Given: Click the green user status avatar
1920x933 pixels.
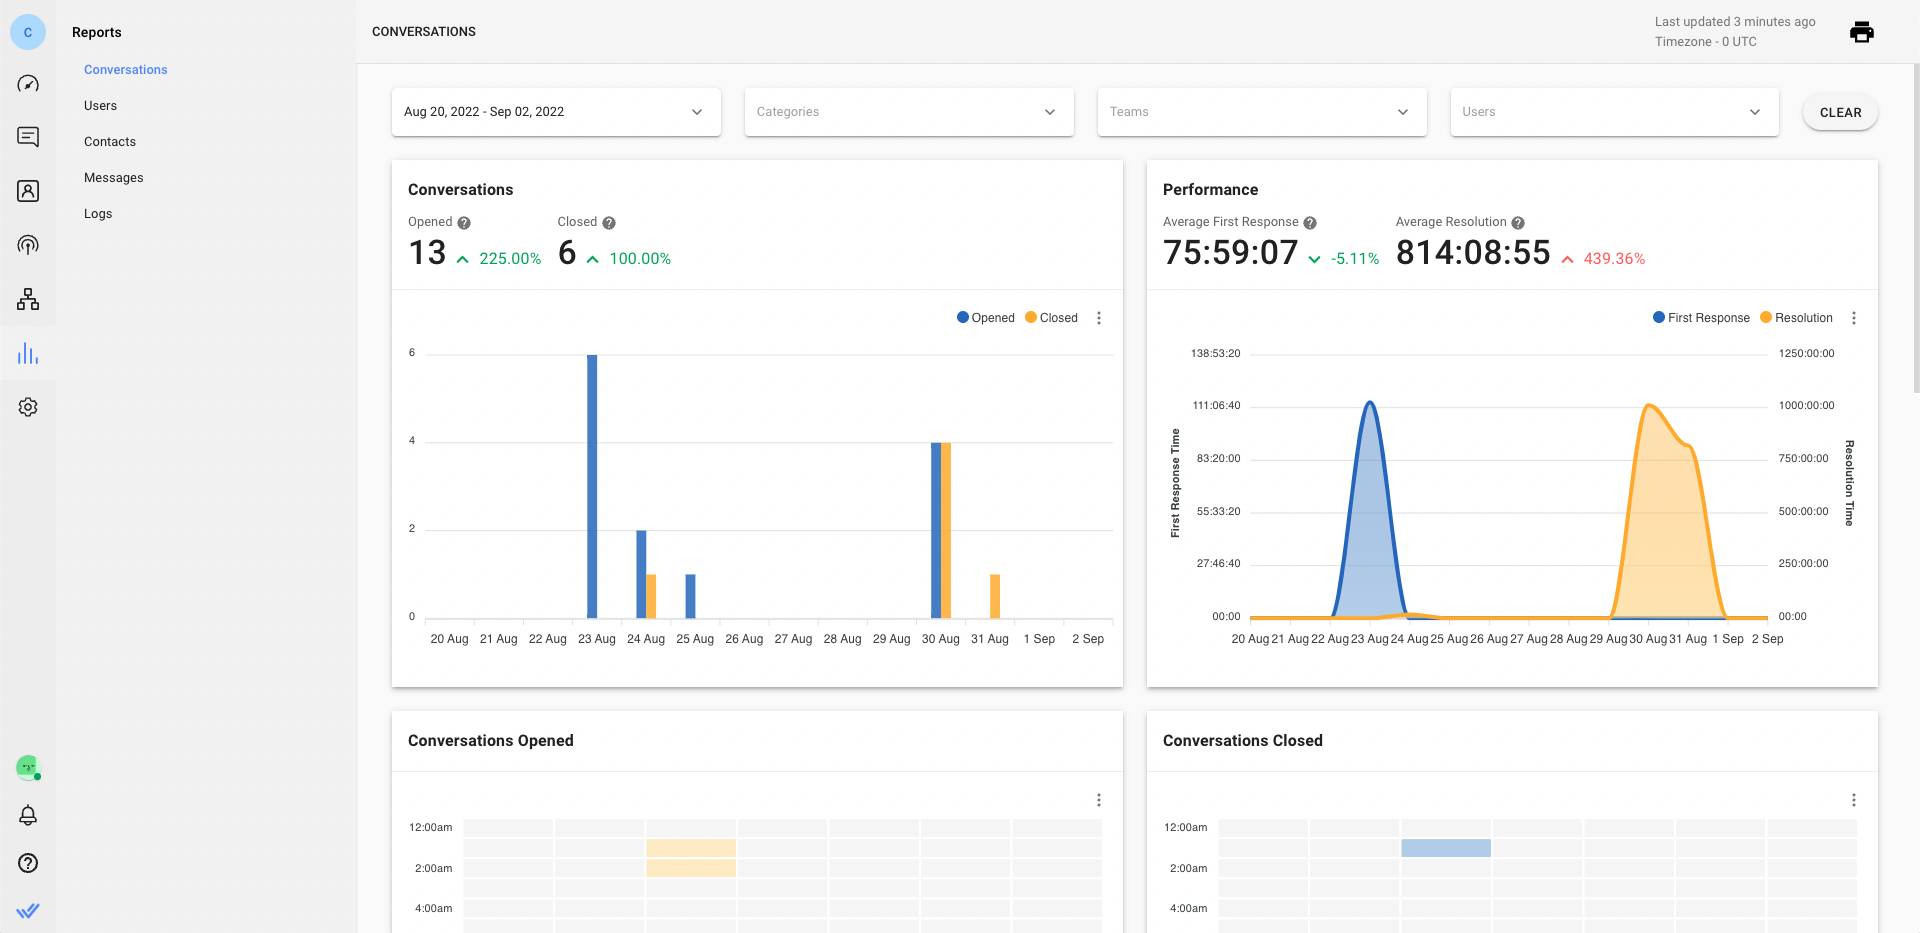Looking at the screenshot, I should tap(28, 767).
